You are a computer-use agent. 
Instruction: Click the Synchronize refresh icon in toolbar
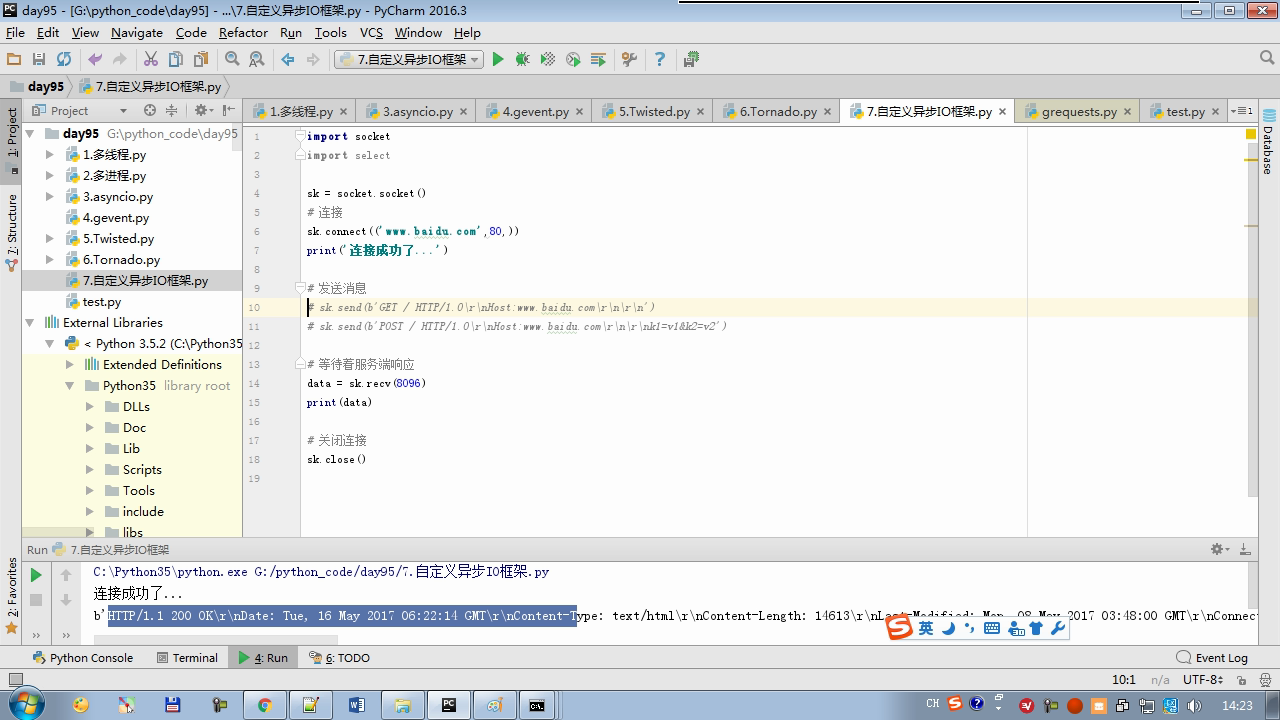[64, 60]
